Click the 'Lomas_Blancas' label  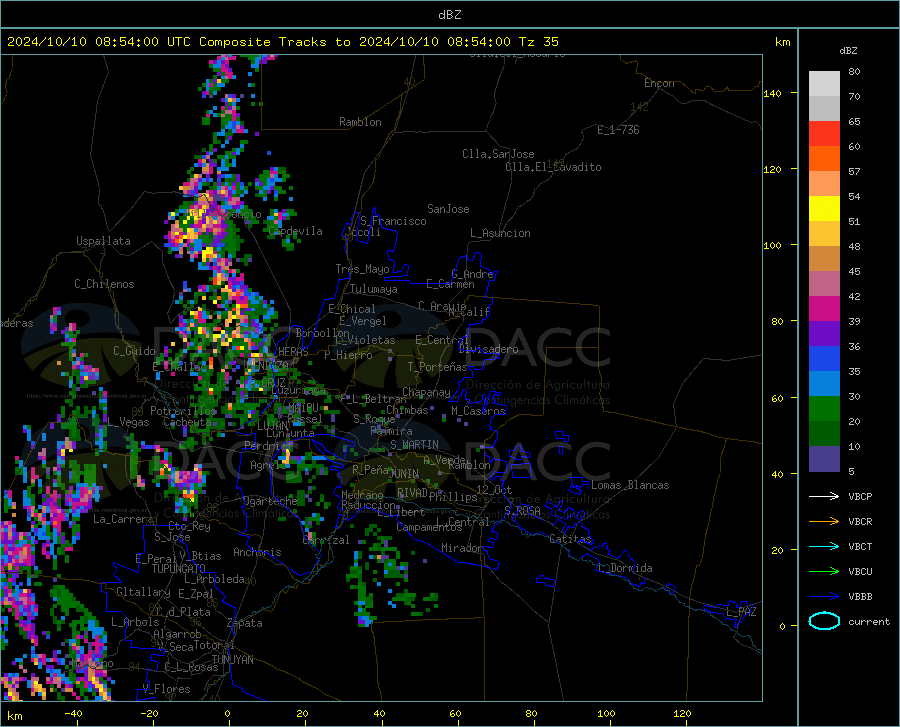630,485
